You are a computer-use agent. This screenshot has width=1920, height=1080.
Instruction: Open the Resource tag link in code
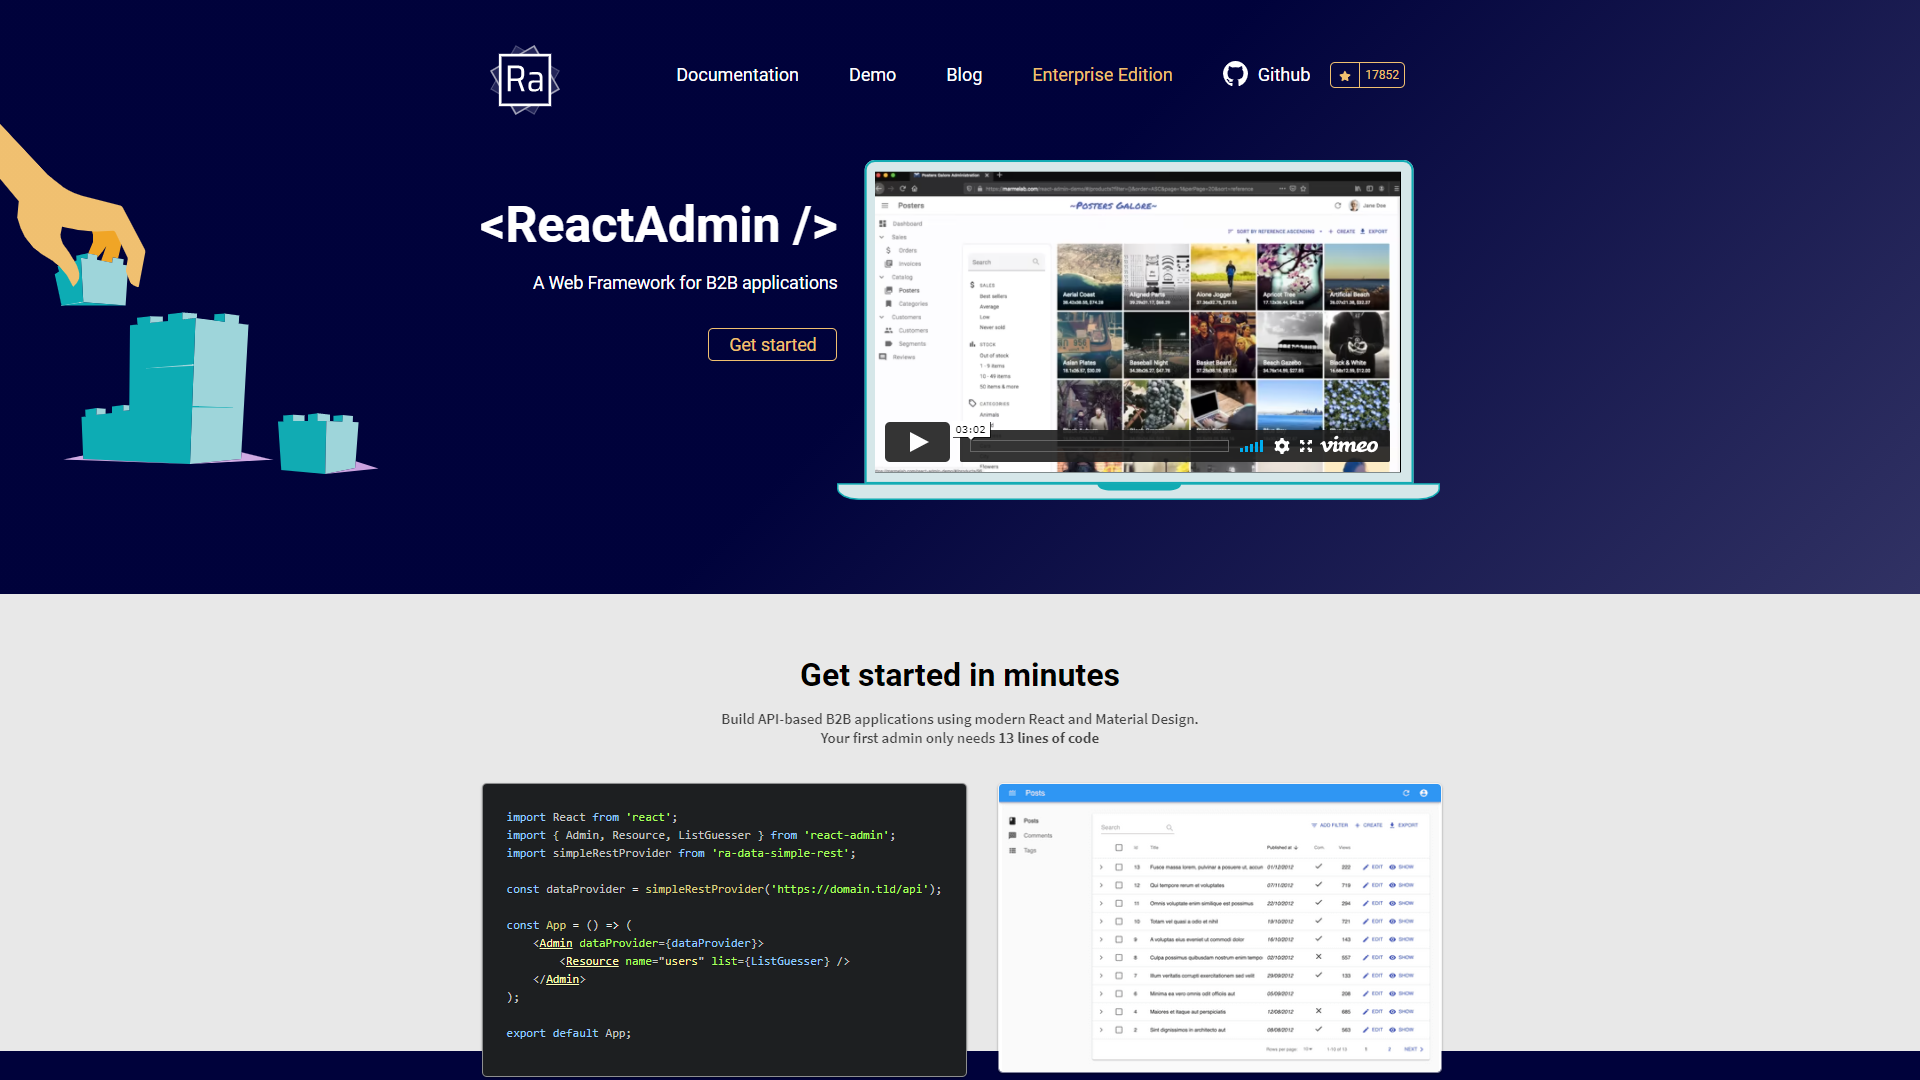(592, 961)
